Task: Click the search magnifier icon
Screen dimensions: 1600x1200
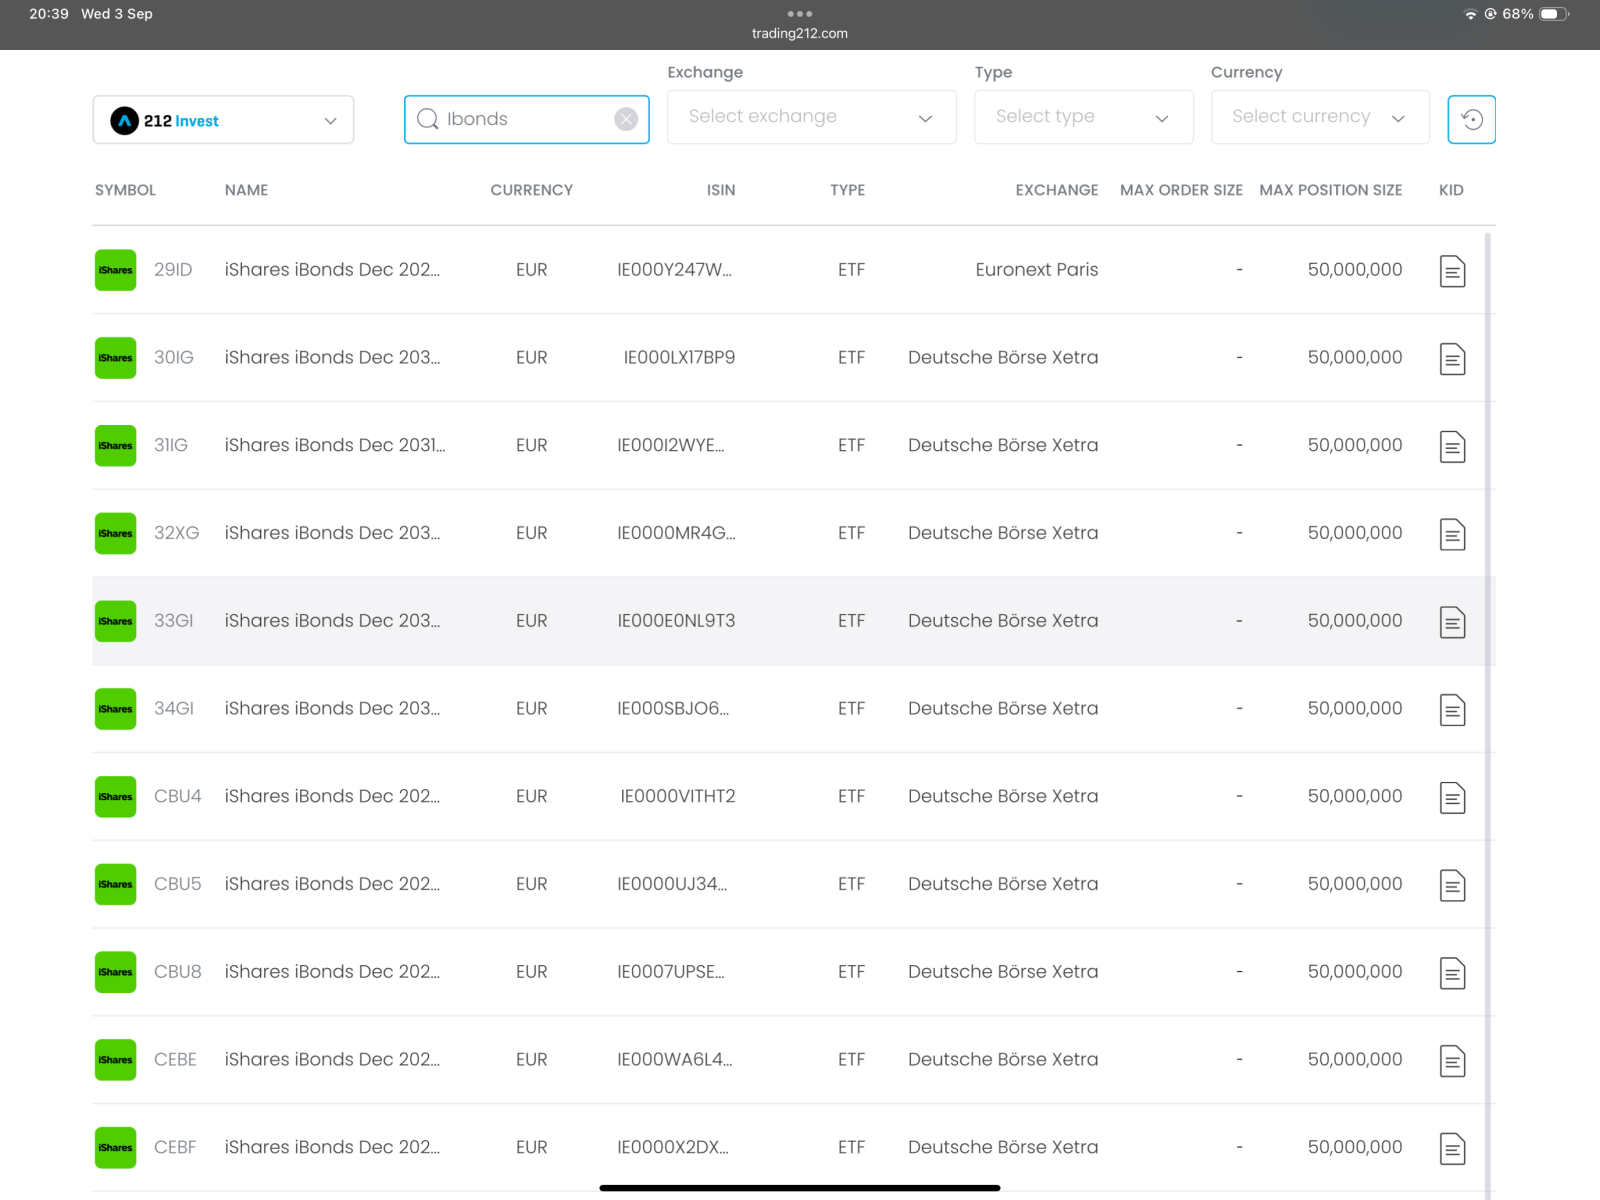Action: pyautogui.click(x=428, y=119)
